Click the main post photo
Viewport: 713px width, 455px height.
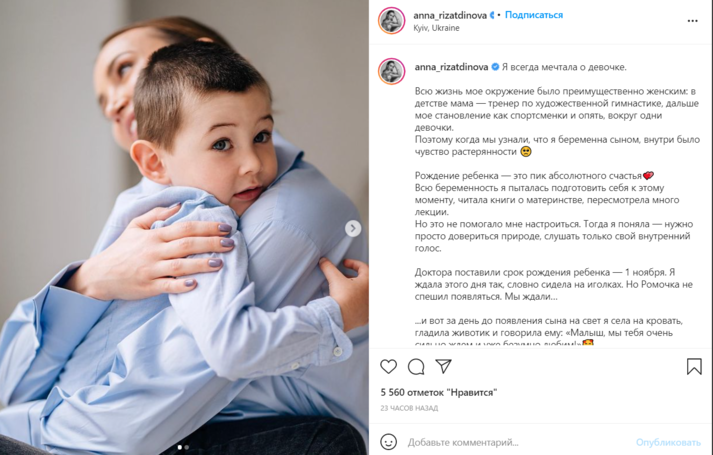tap(184, 227)
